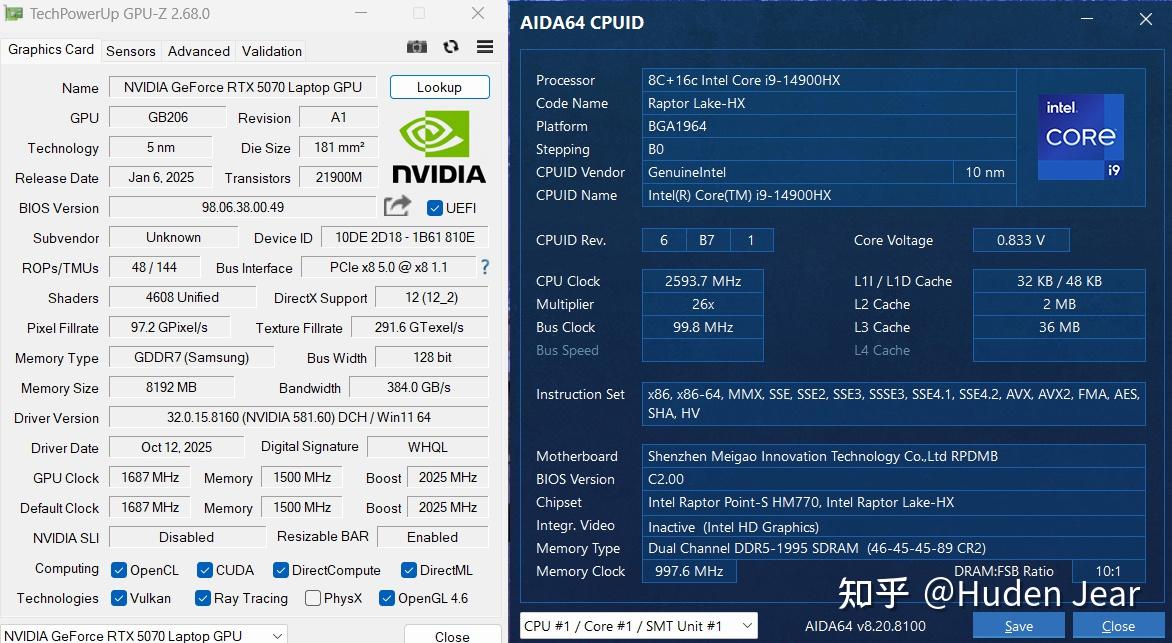
Task: Switch to the Graphics Card tab
Action: 51,49
